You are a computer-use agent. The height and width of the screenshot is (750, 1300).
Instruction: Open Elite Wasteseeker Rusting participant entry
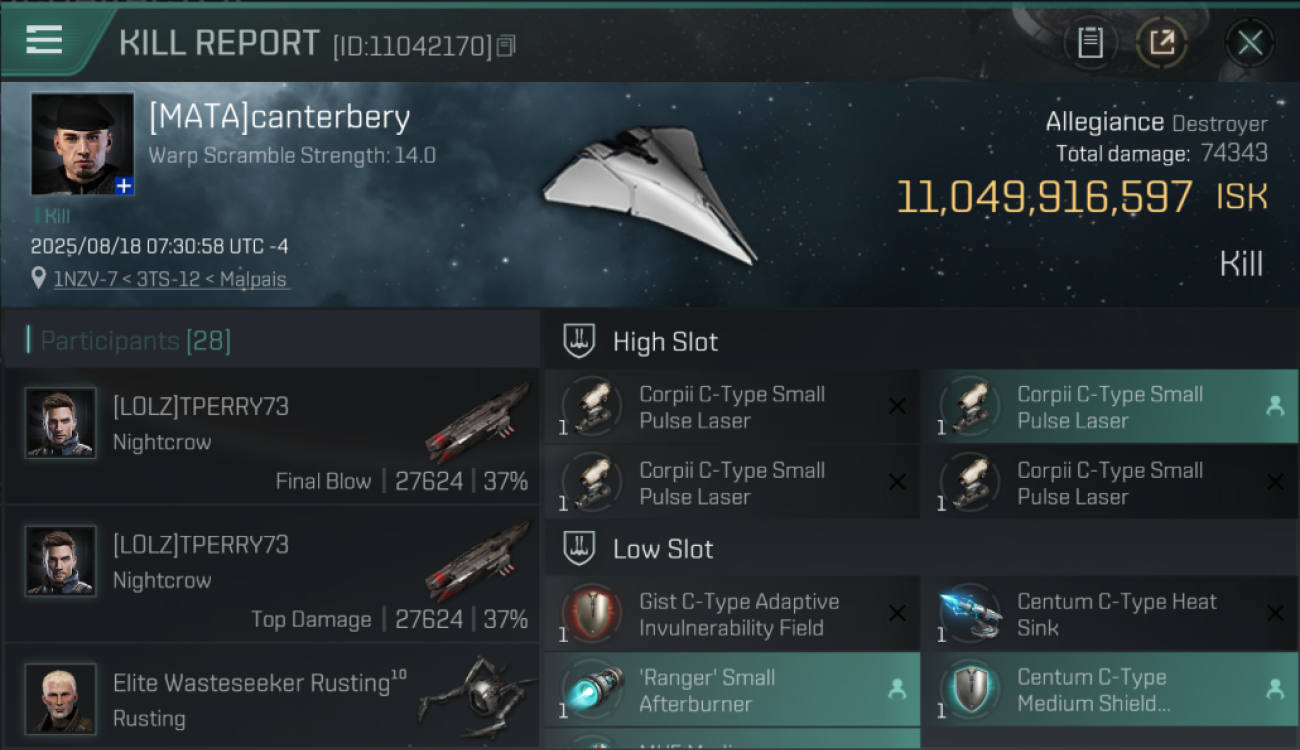click(272, 697)
